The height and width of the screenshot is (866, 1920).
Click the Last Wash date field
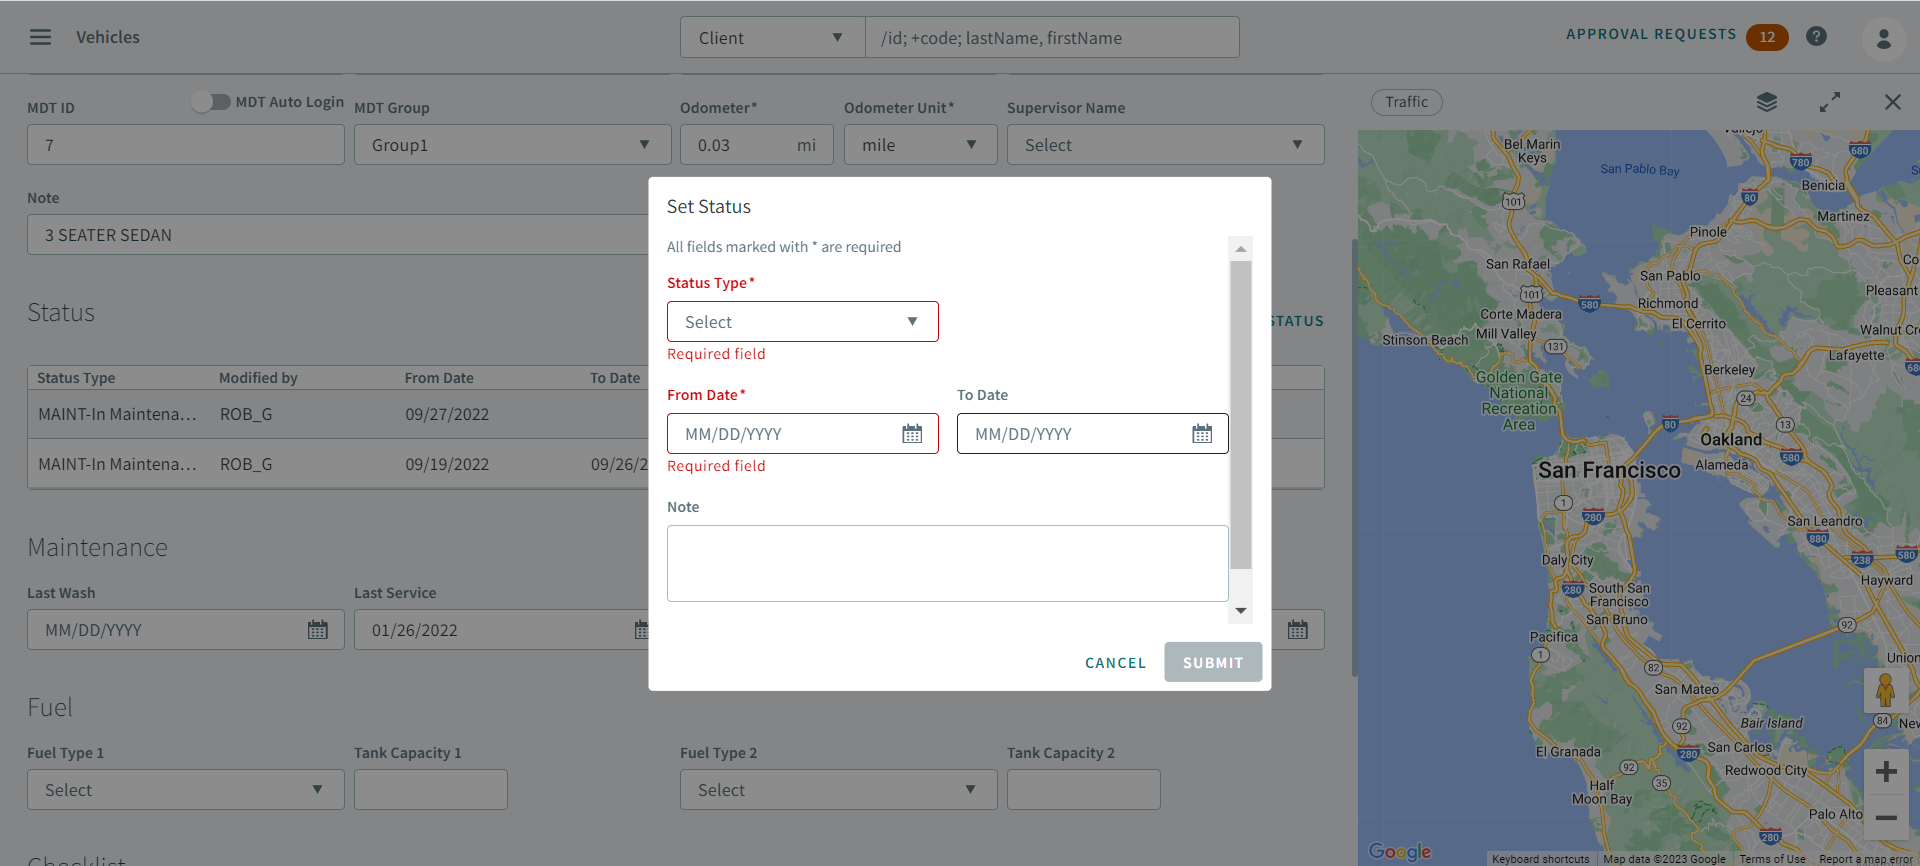click(x=185, y=630)
